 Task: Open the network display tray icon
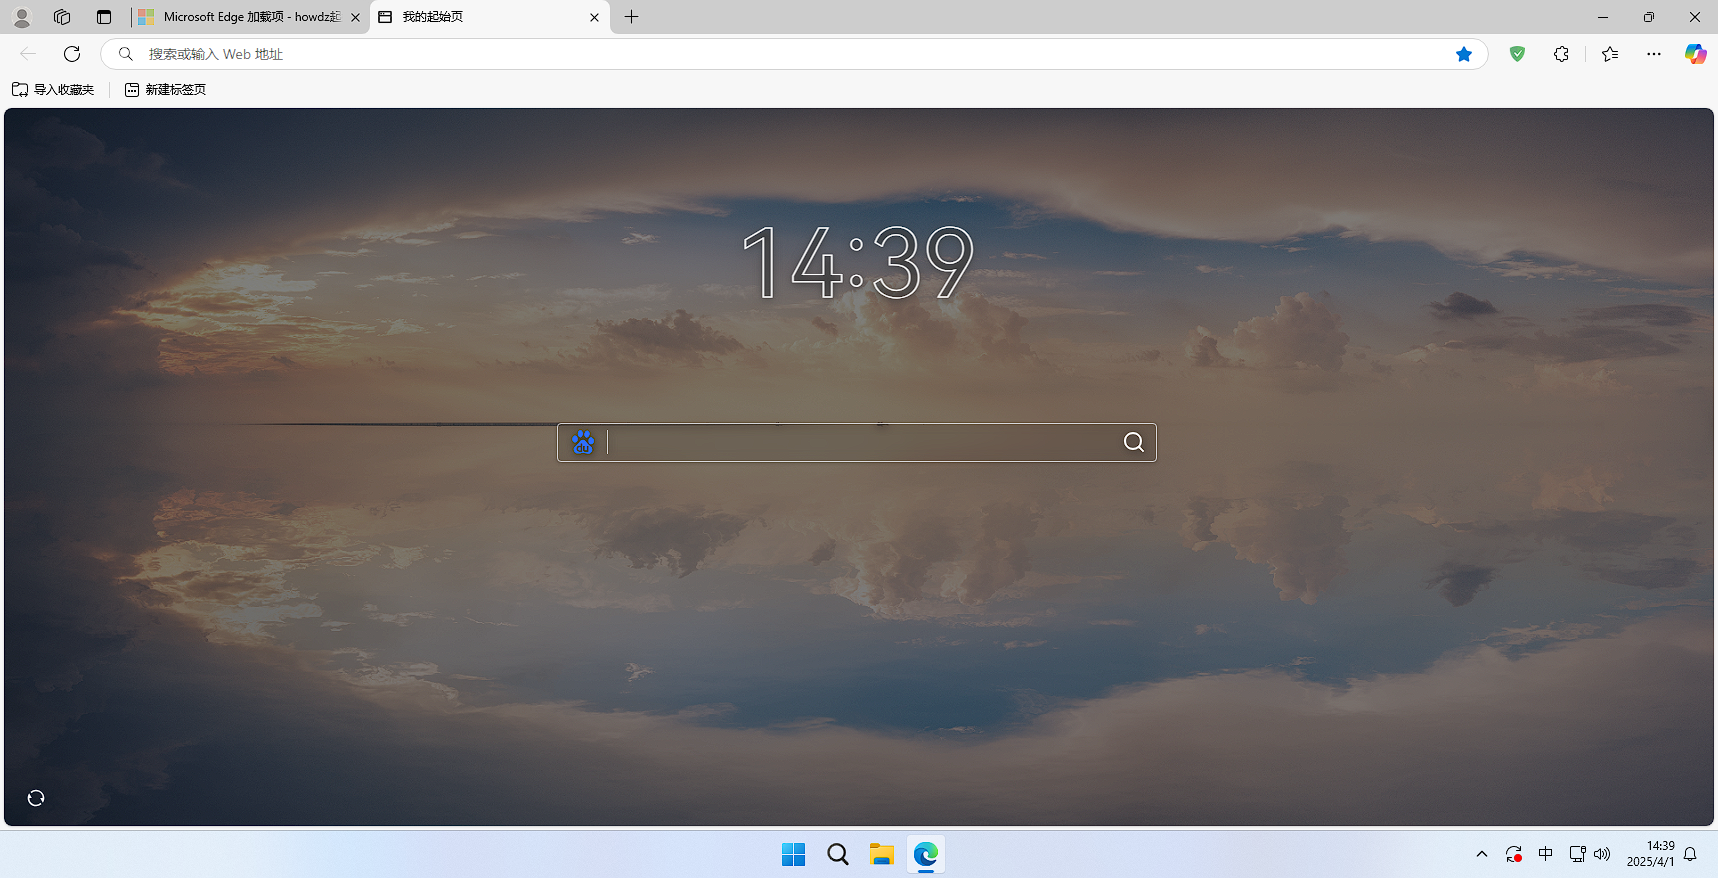tap(1577, 854)
